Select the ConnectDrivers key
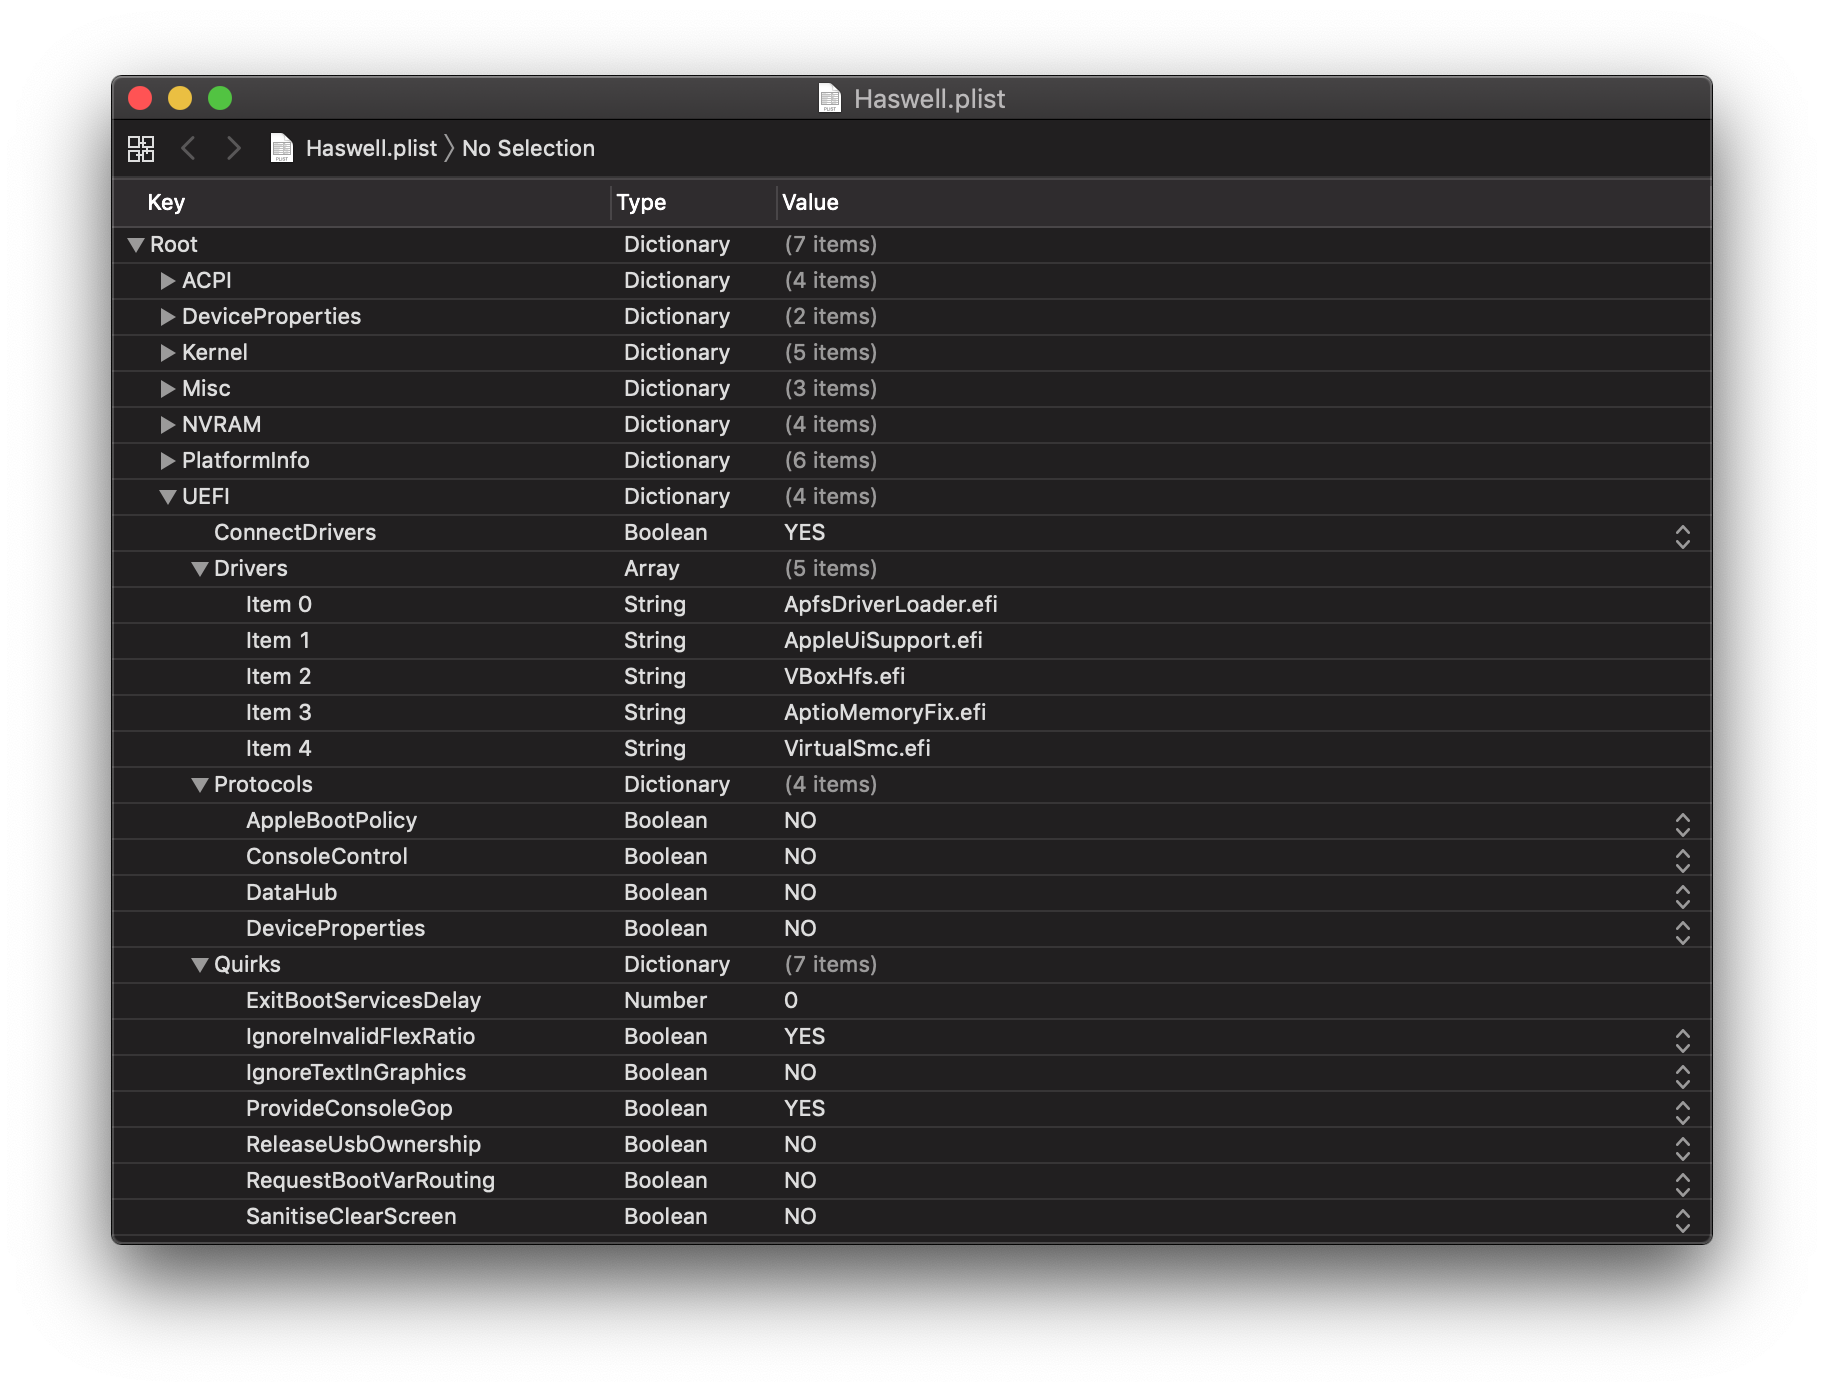1824x1392 pixels. [295, 533]
